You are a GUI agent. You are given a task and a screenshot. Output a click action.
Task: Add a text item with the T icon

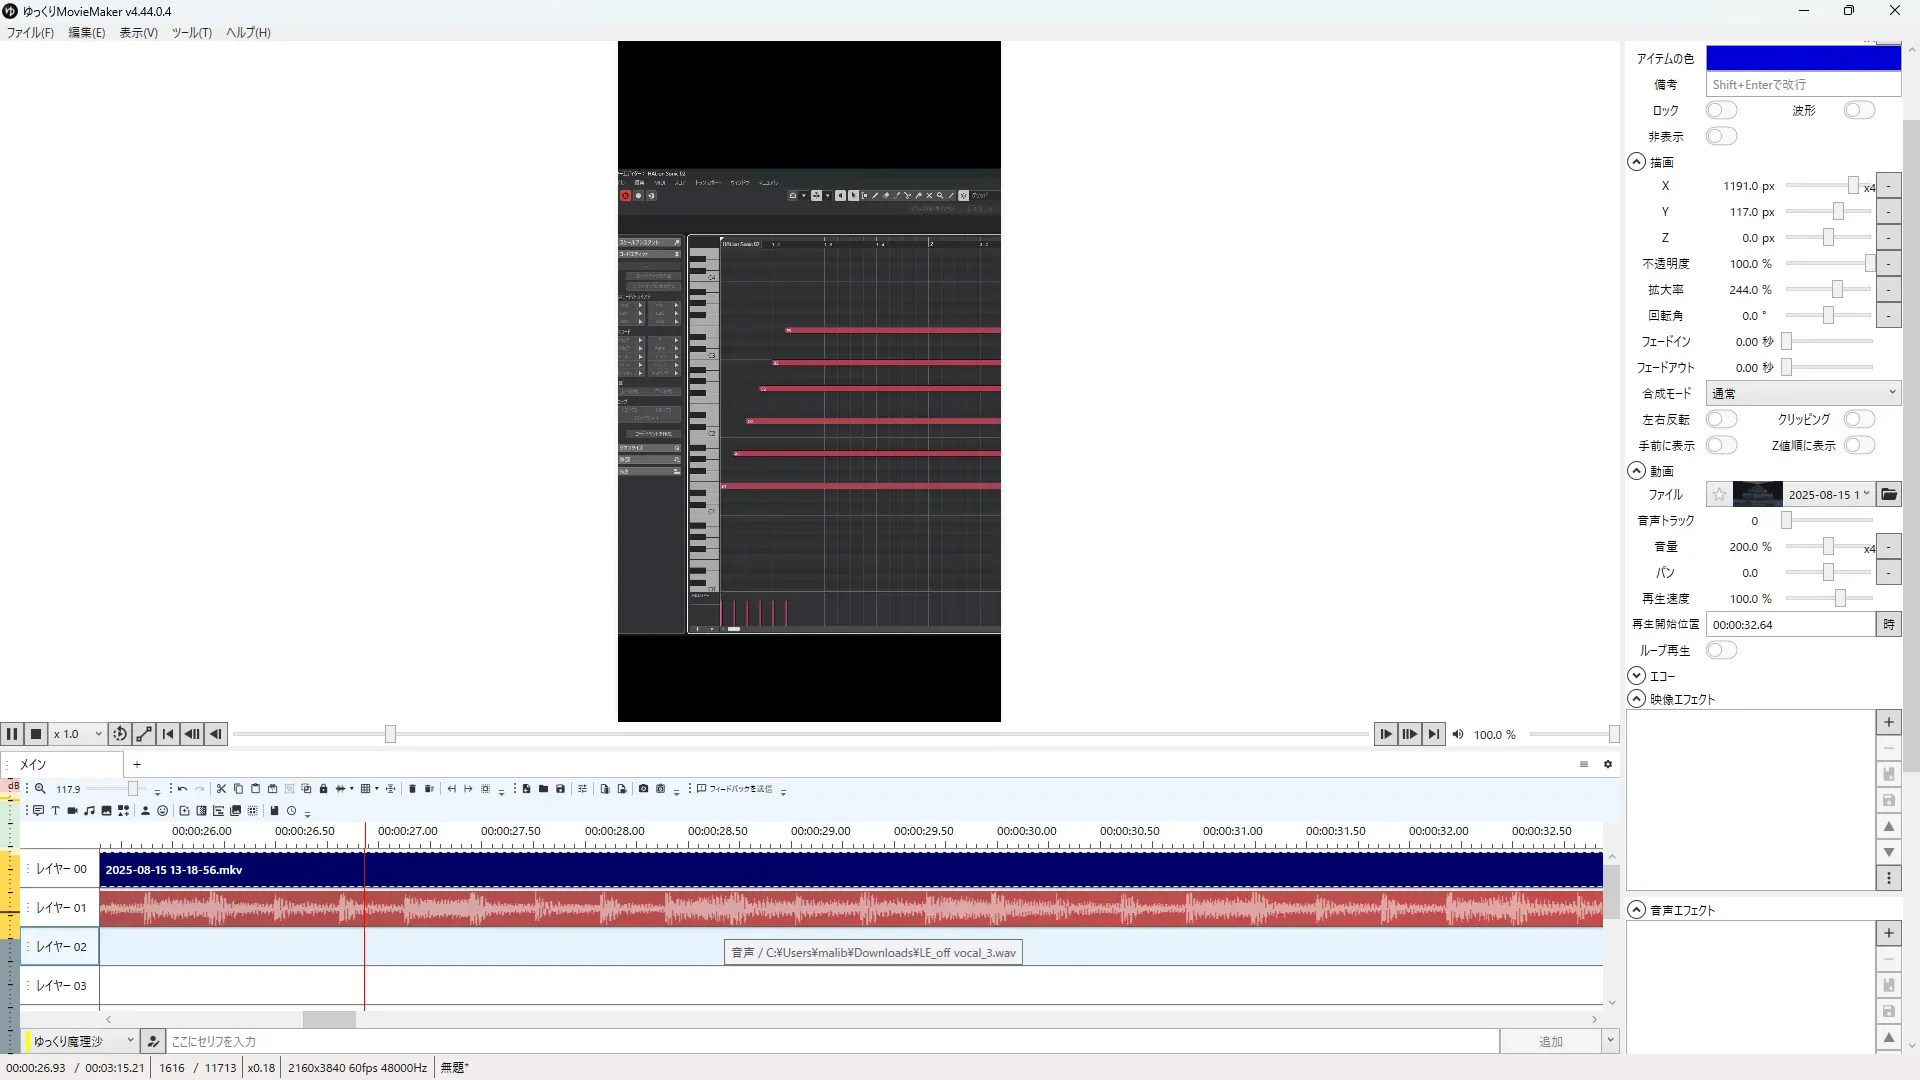point(55,811)
